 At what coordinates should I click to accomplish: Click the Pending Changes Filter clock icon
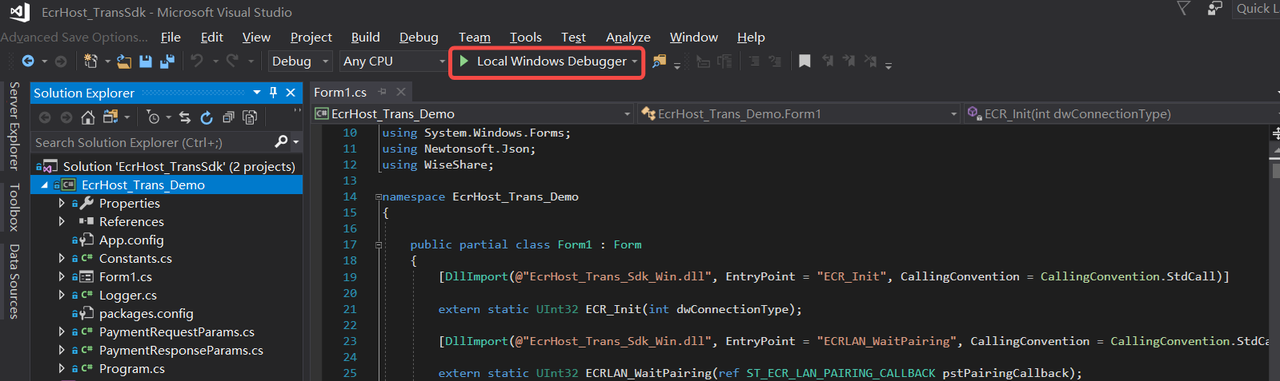point(154,117)
